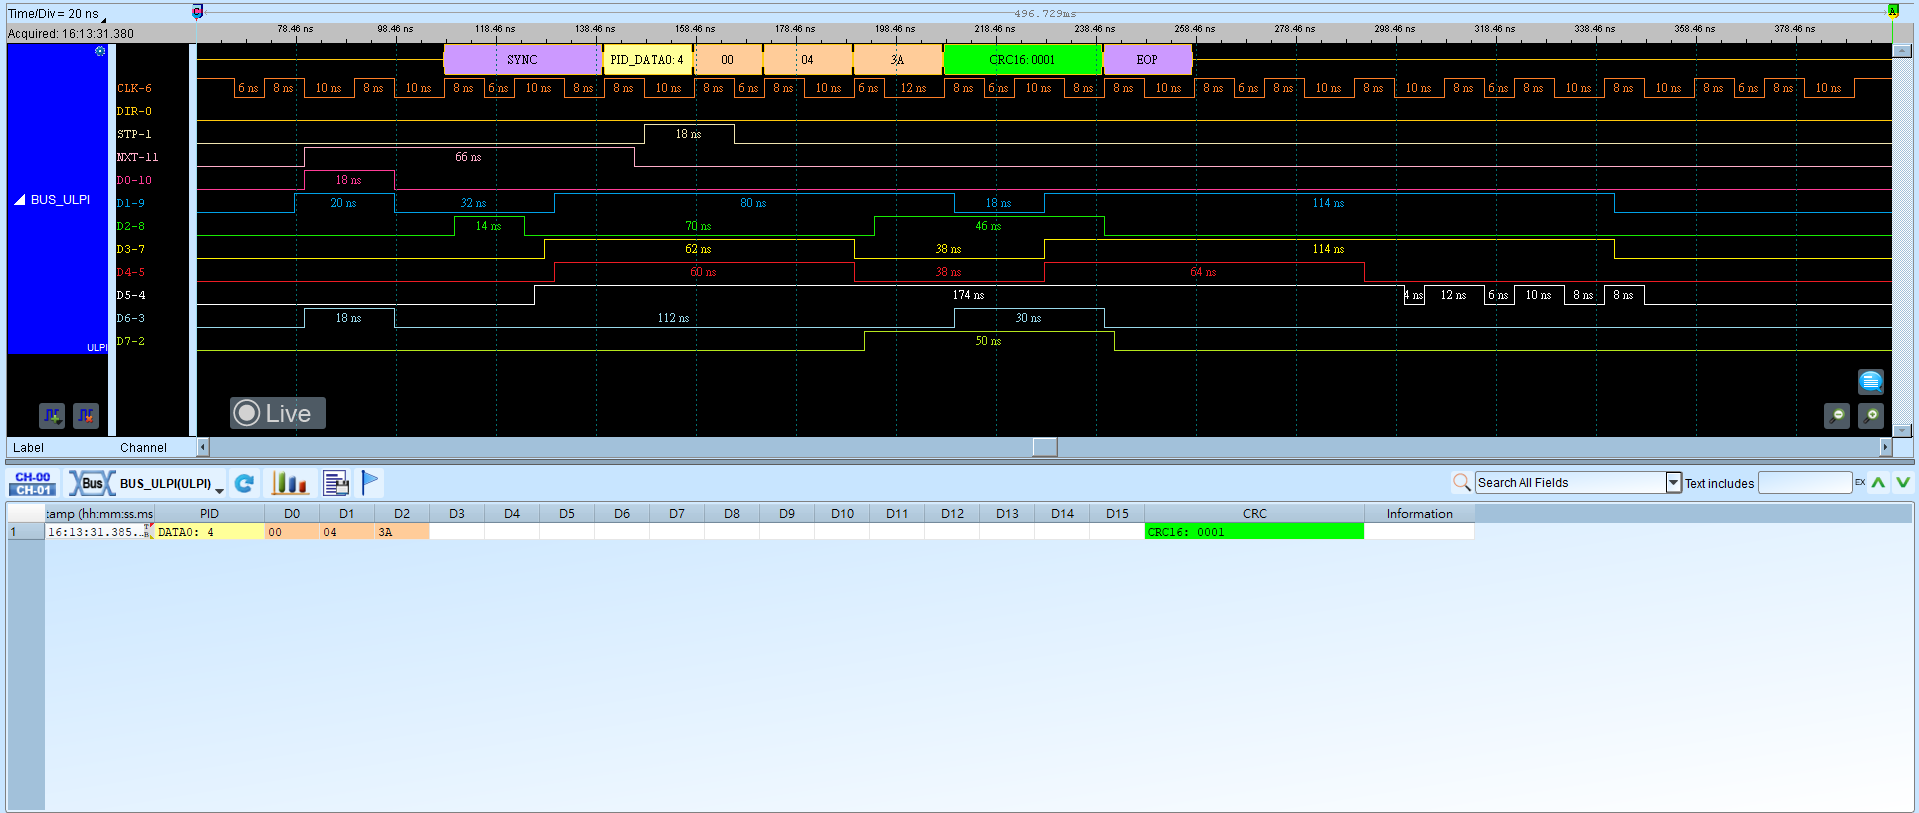Save the packet list report
This screenshot has height=813, width=1919.
click(x=336, y=484)
